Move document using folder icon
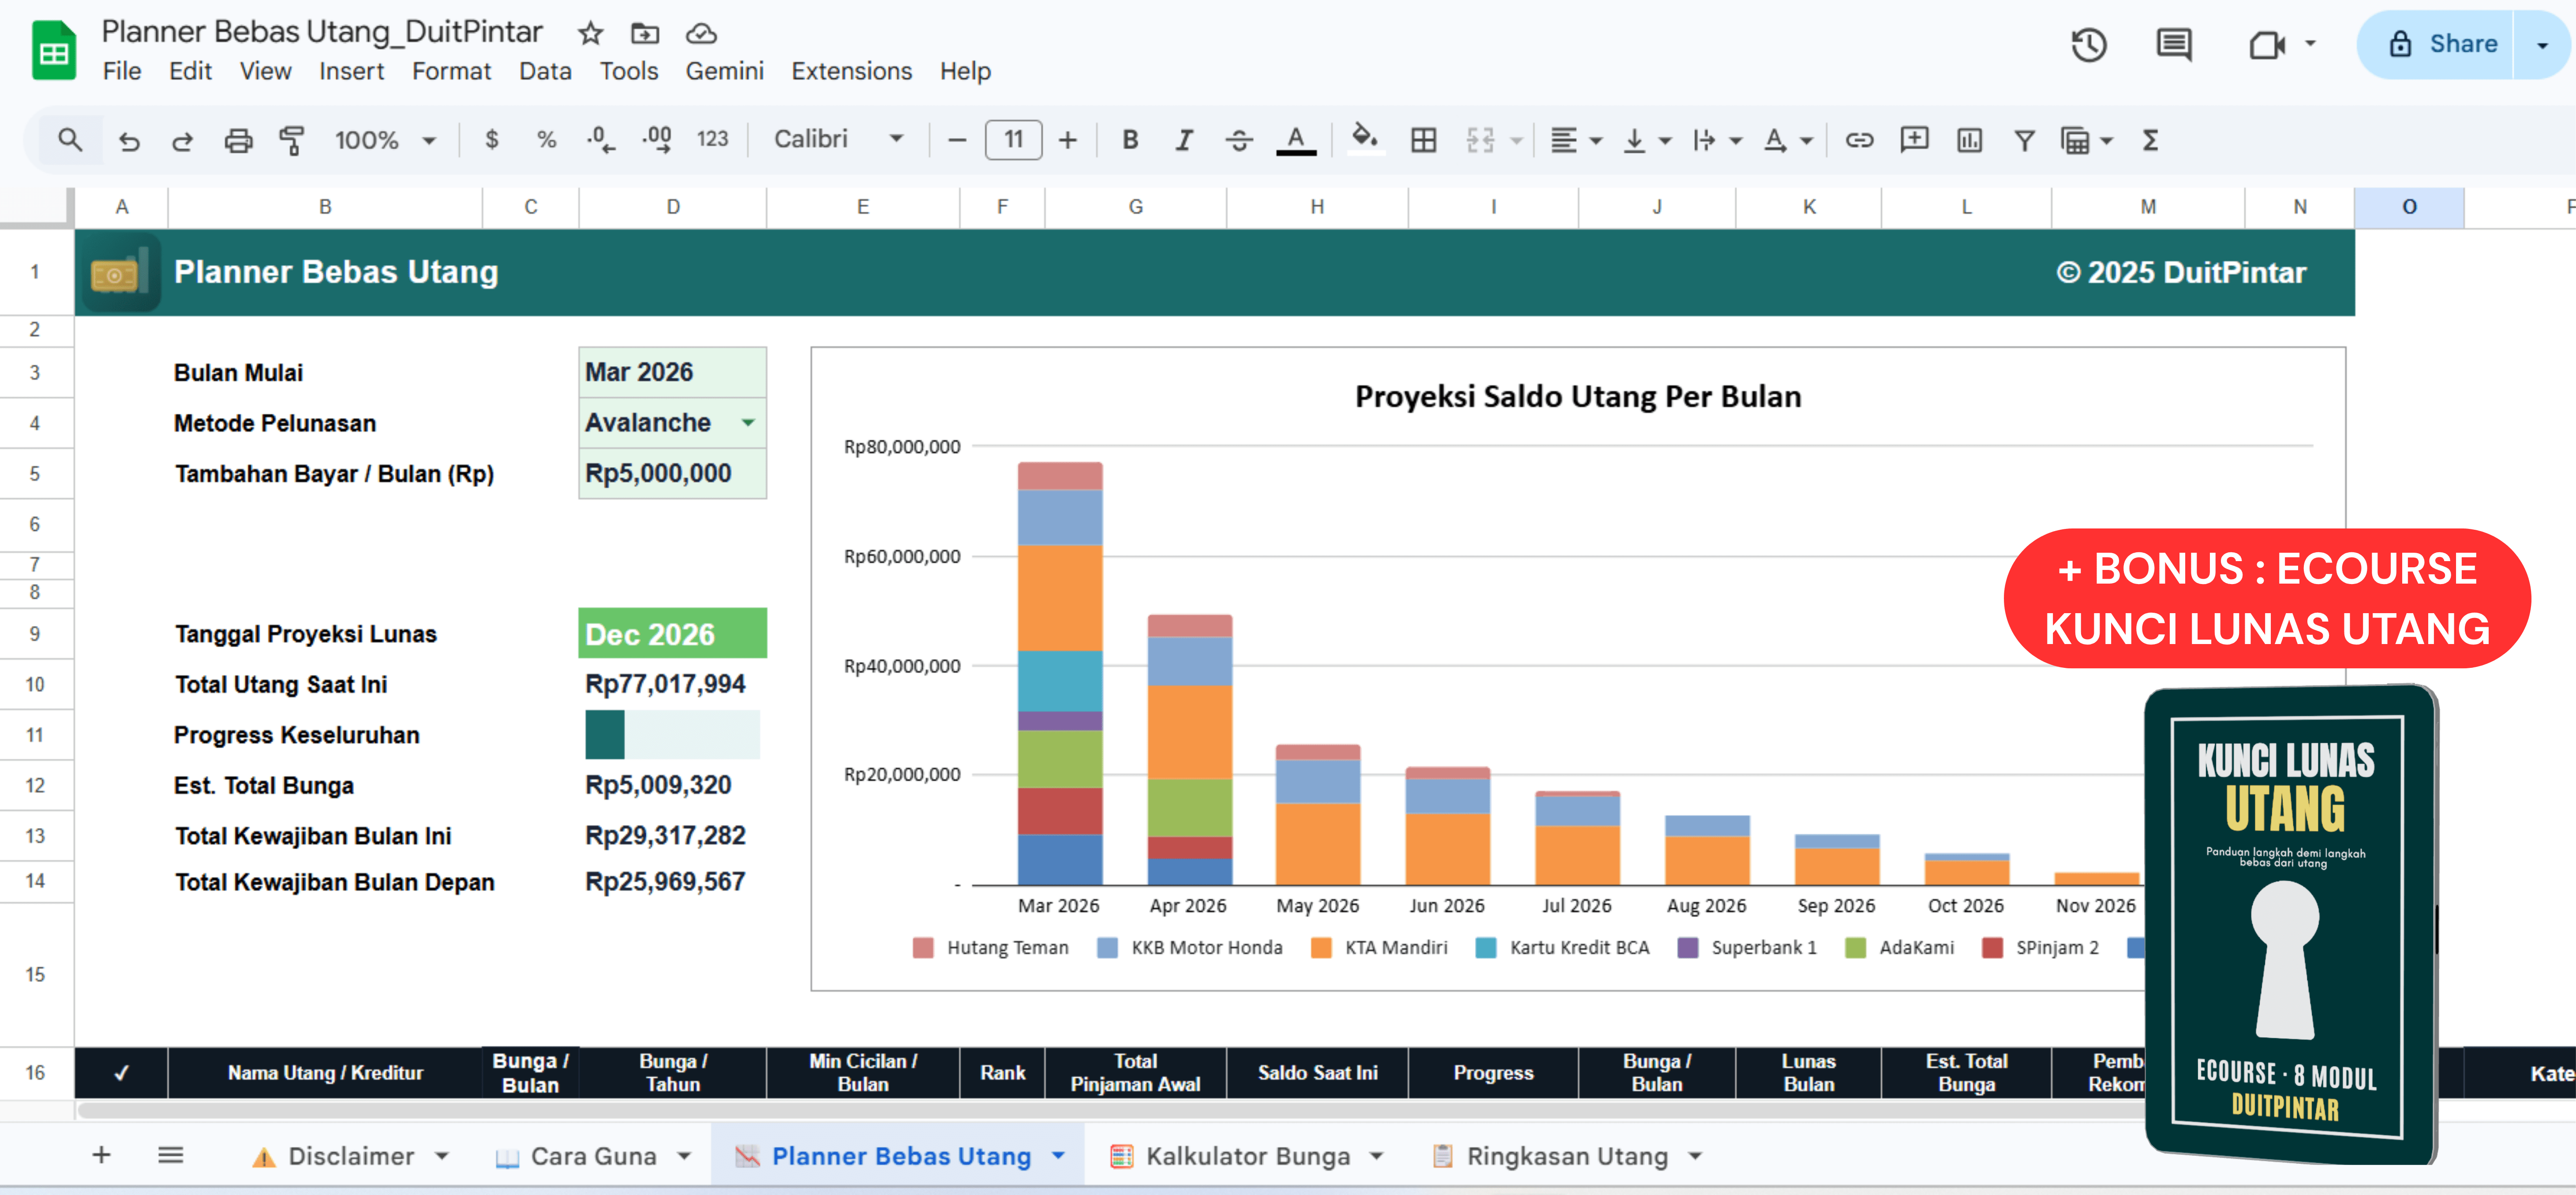Screen dimensions: 2576x1195 pos(645,34)
